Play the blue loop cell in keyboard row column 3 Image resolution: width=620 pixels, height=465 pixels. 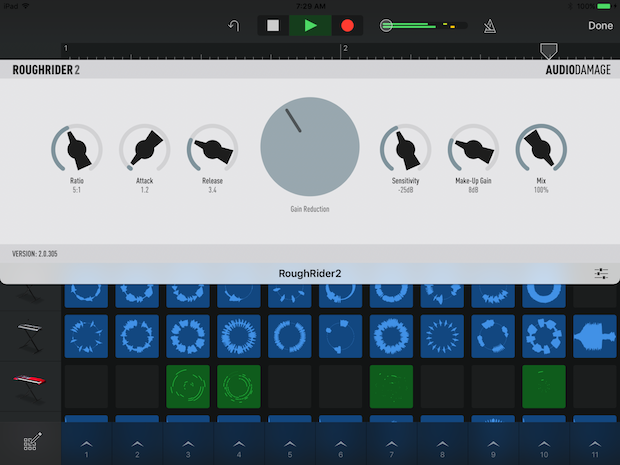188,336
